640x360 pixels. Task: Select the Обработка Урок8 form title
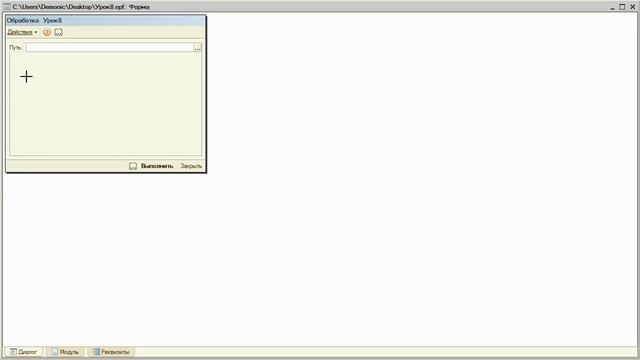34,20
